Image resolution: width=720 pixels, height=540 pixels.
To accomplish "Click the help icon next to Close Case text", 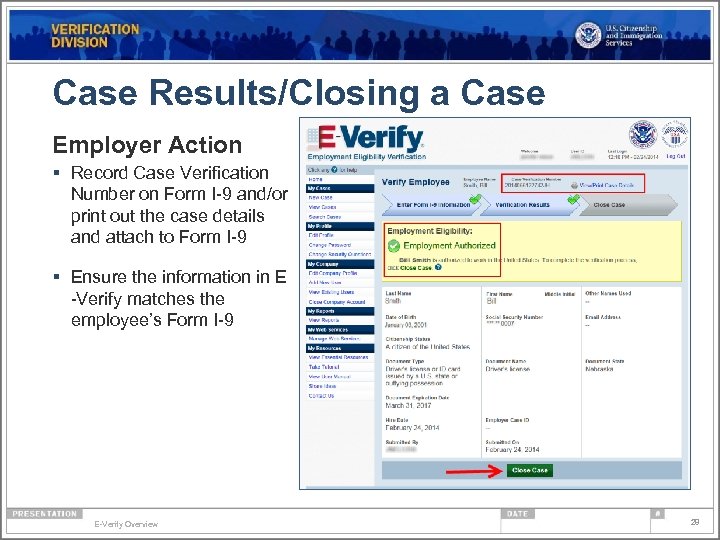I will 438,267.
